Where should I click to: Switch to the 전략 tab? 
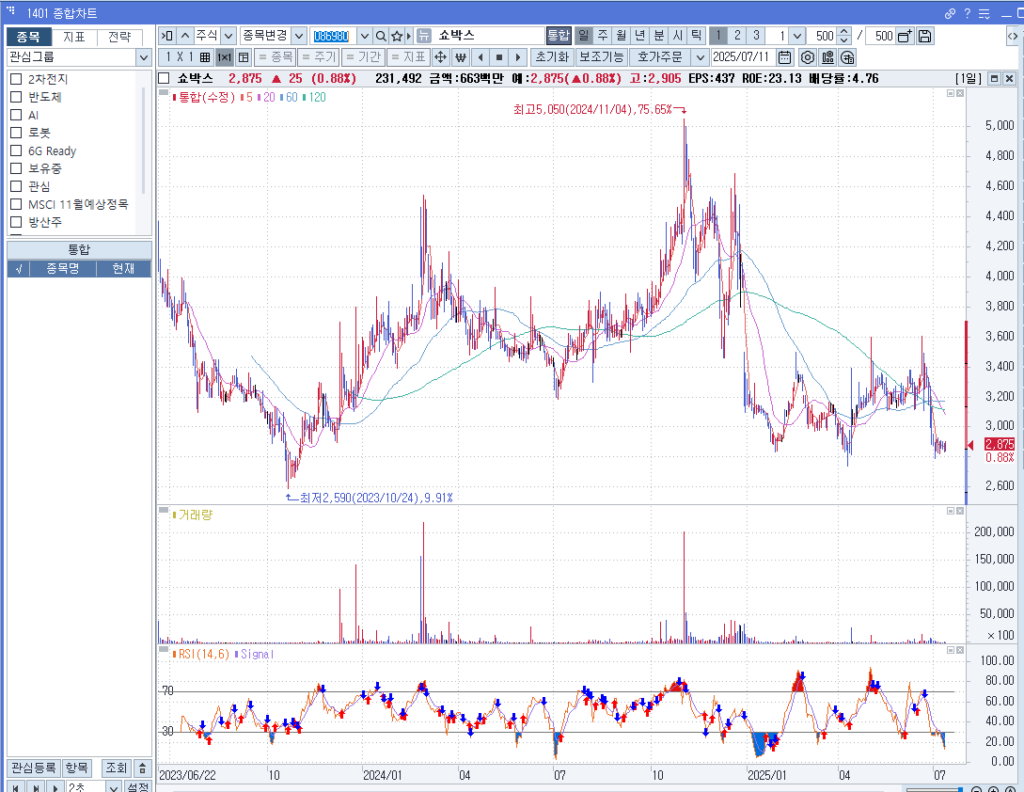(x=119, y=37)
